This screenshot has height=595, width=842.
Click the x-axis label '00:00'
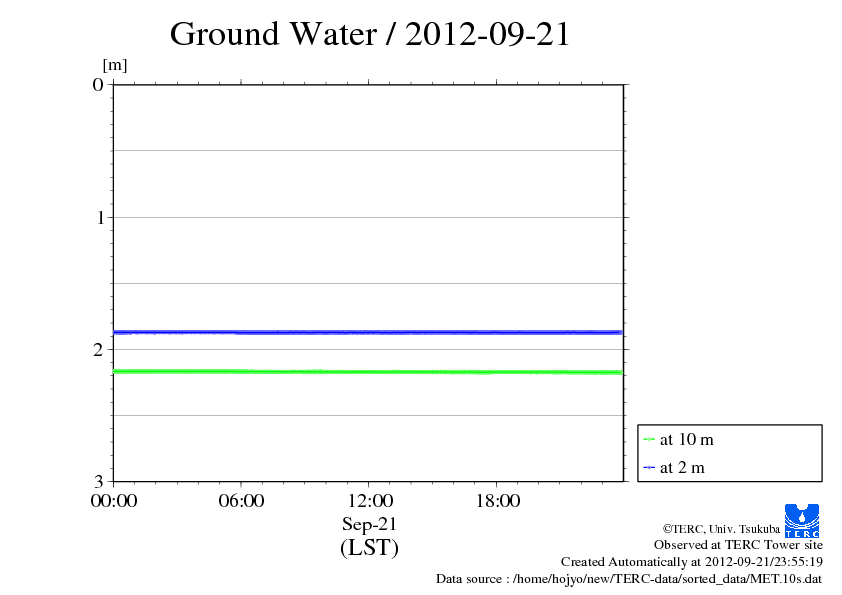tap(114, 501)
